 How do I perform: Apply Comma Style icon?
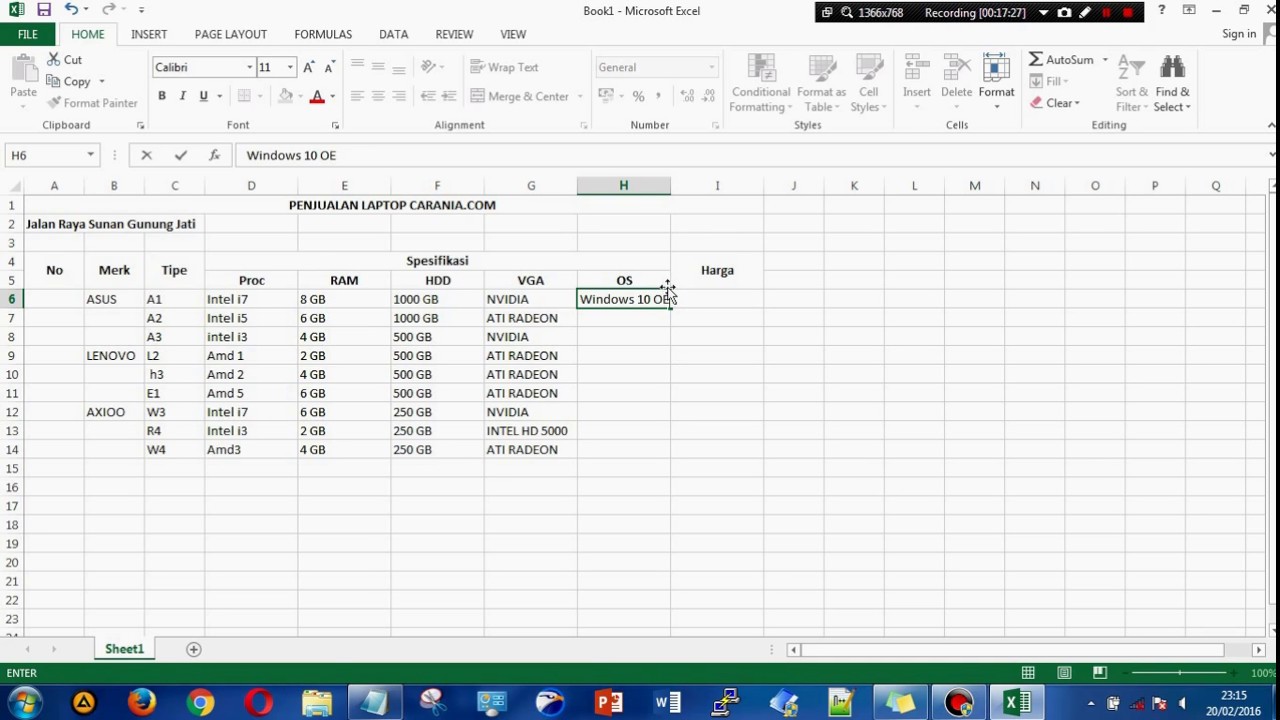click(658, 96)
